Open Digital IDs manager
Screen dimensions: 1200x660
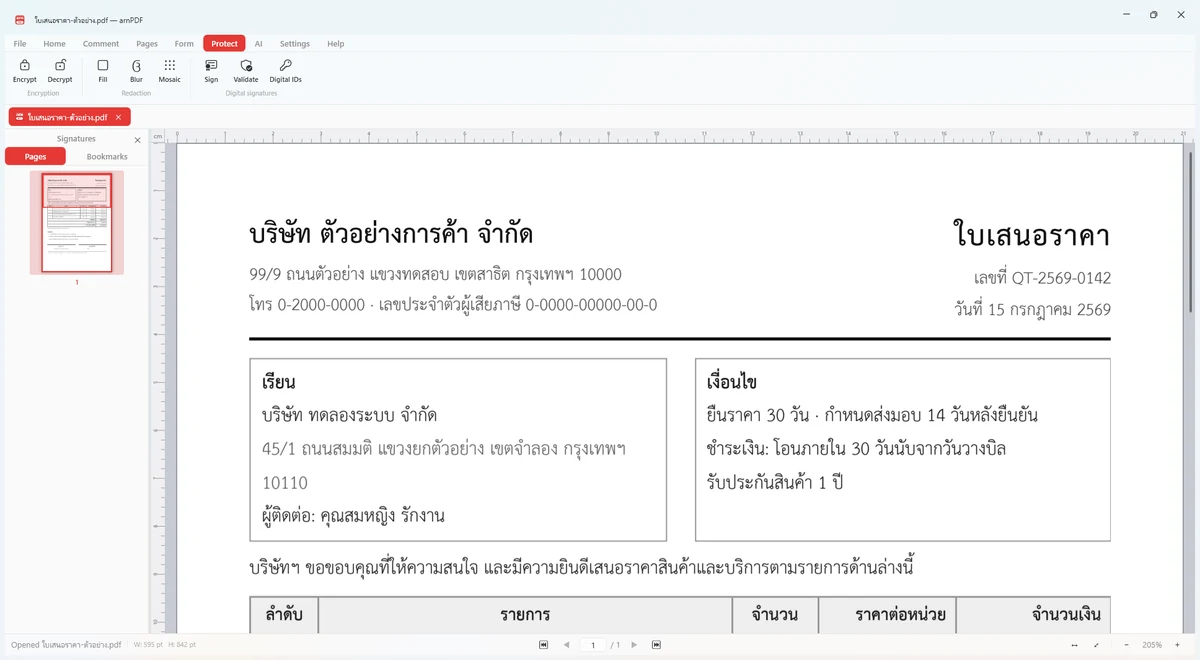pyautogui.click(x=286, y=70)
